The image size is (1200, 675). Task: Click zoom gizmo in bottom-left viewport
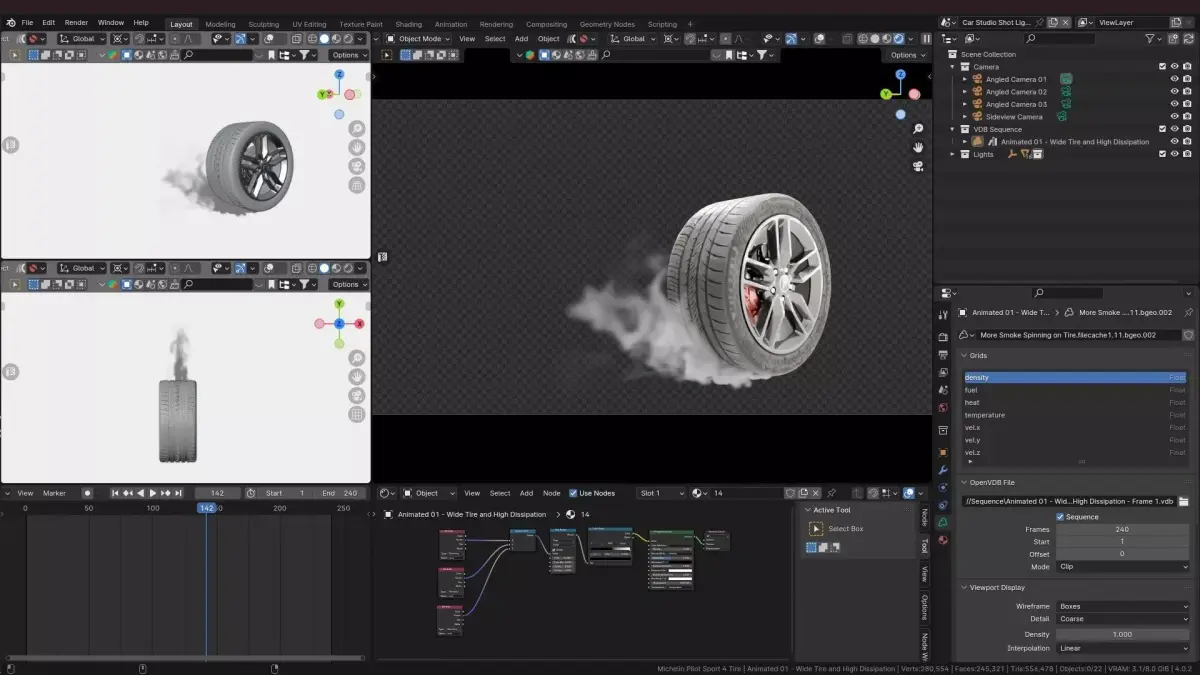[357, 358]
